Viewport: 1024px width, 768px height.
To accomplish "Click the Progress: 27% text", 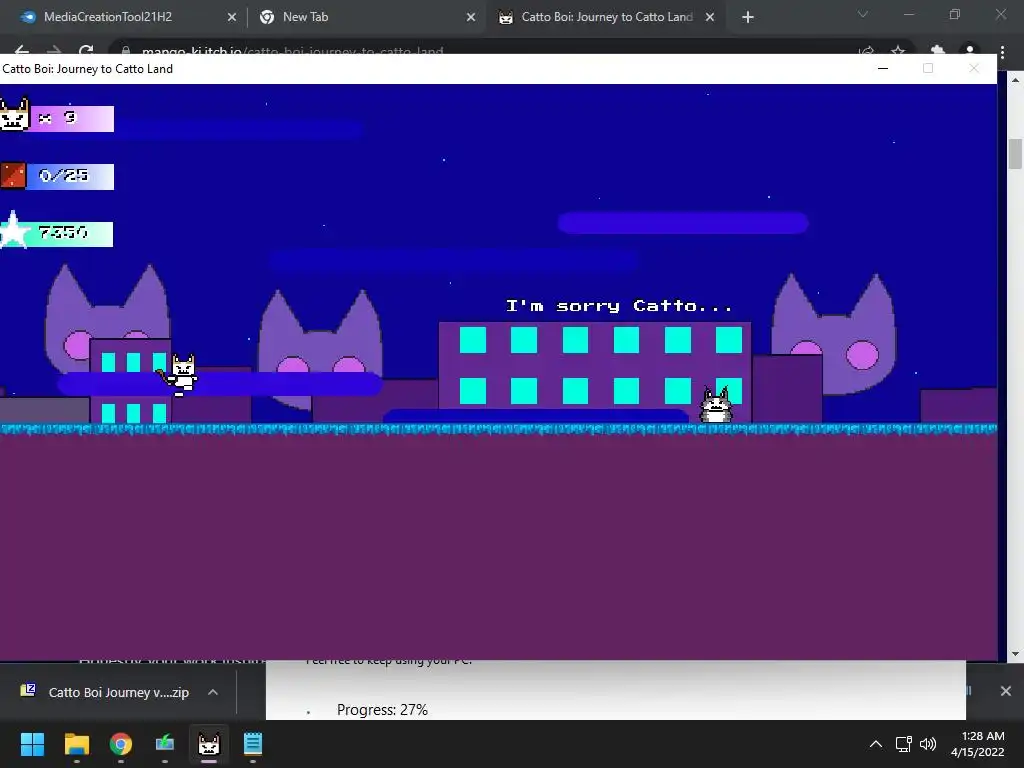I will [382, 710].
